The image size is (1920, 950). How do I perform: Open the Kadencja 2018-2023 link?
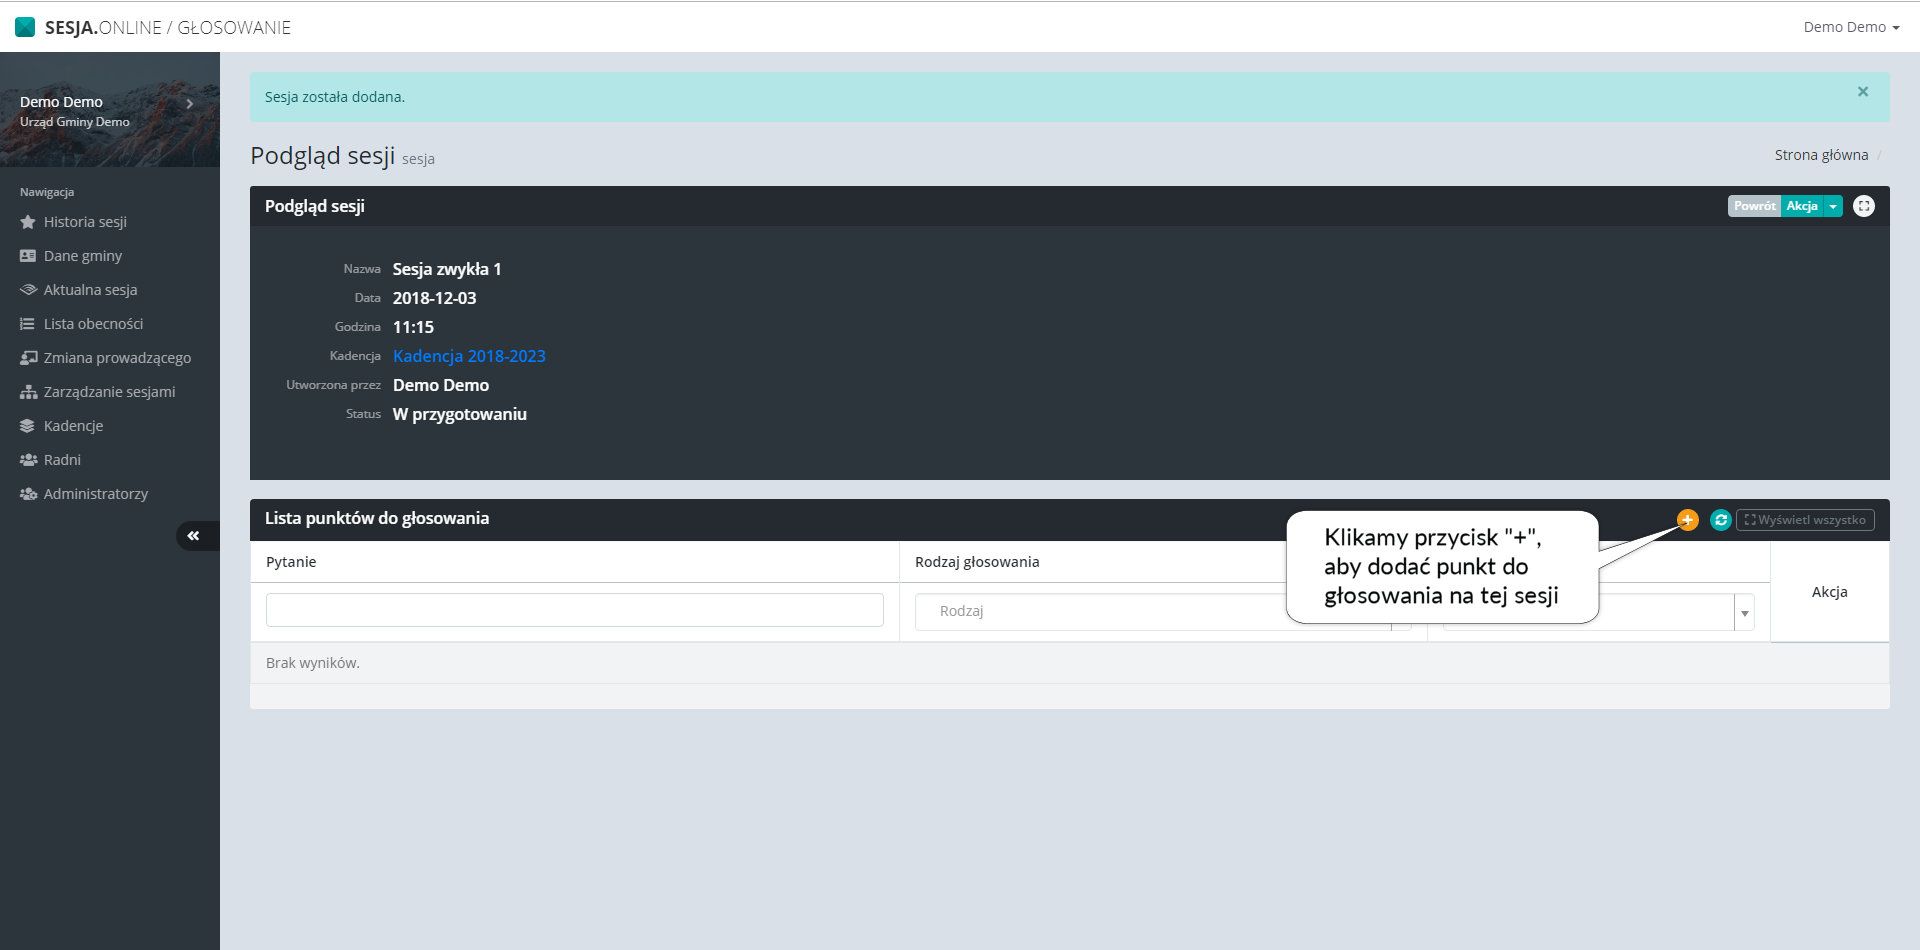469,356
